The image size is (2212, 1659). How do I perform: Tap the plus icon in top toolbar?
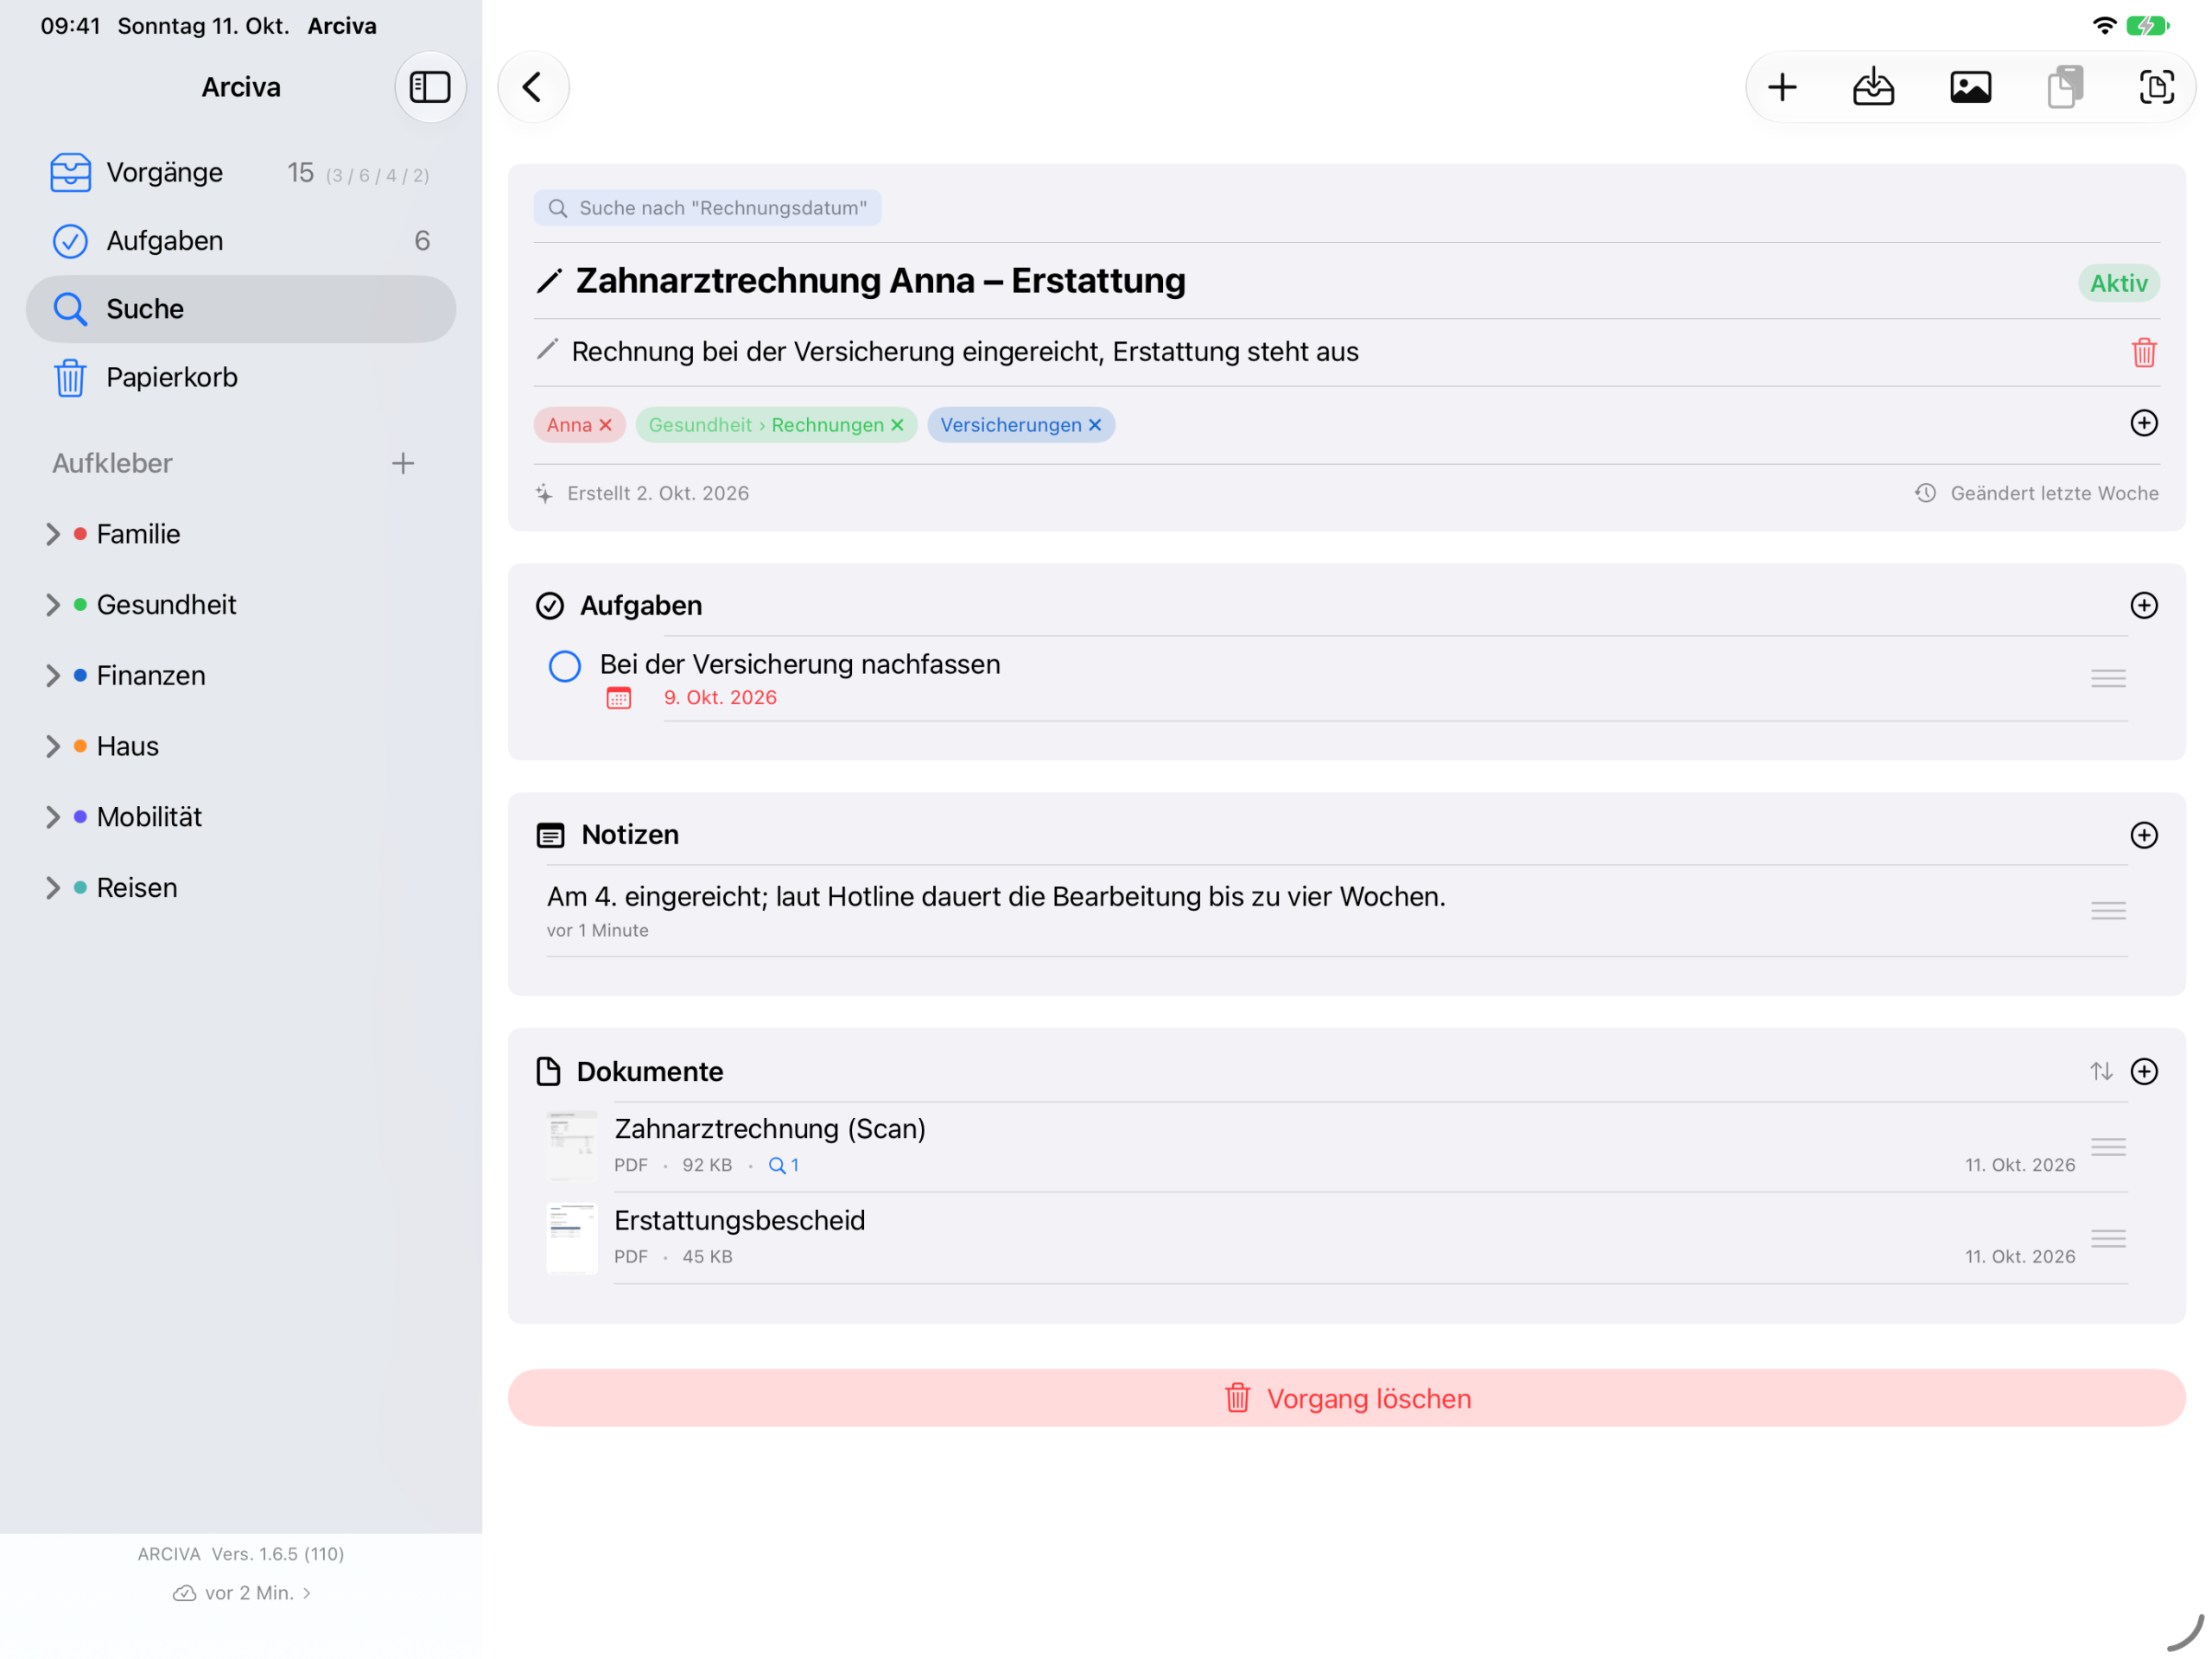(1781, 87)
